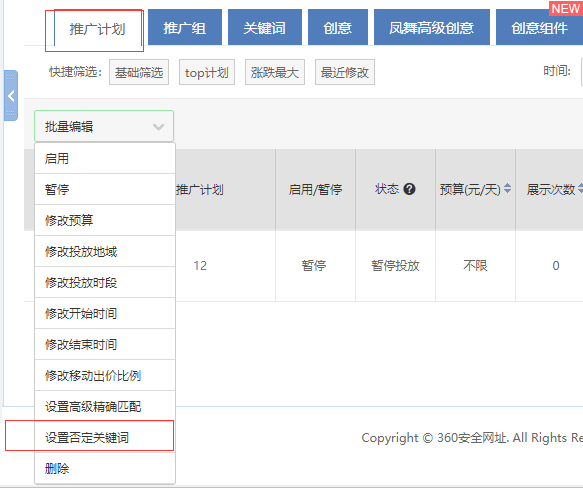The width and height of the screenshot is (583, 488).
Task: Choose 修改预算 from the menu
Action: tap(105, 220)
